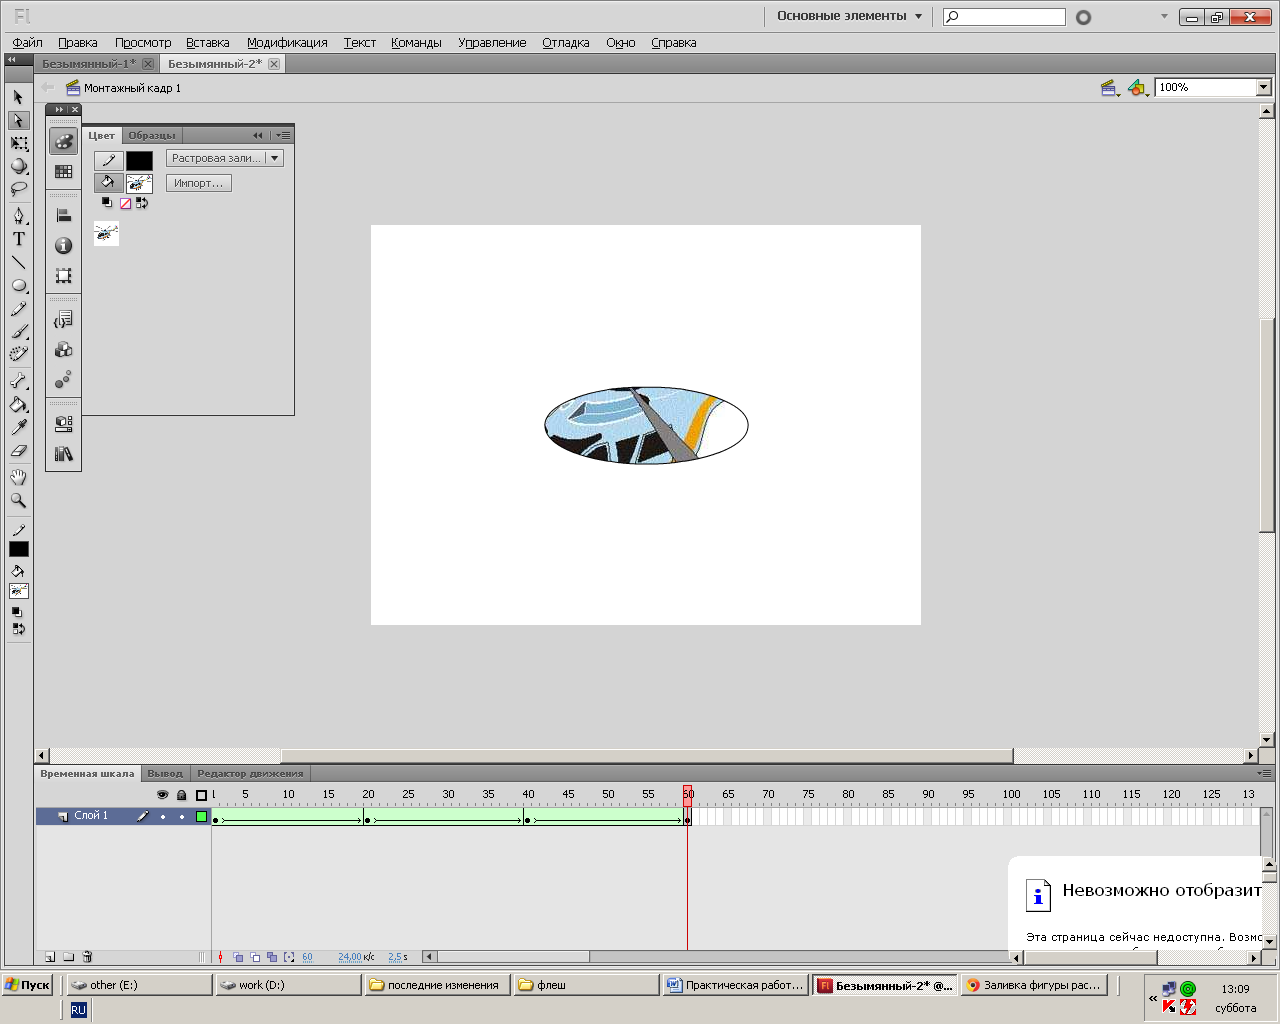
Task: Select the Pen tool
Action: coord(18,216)
